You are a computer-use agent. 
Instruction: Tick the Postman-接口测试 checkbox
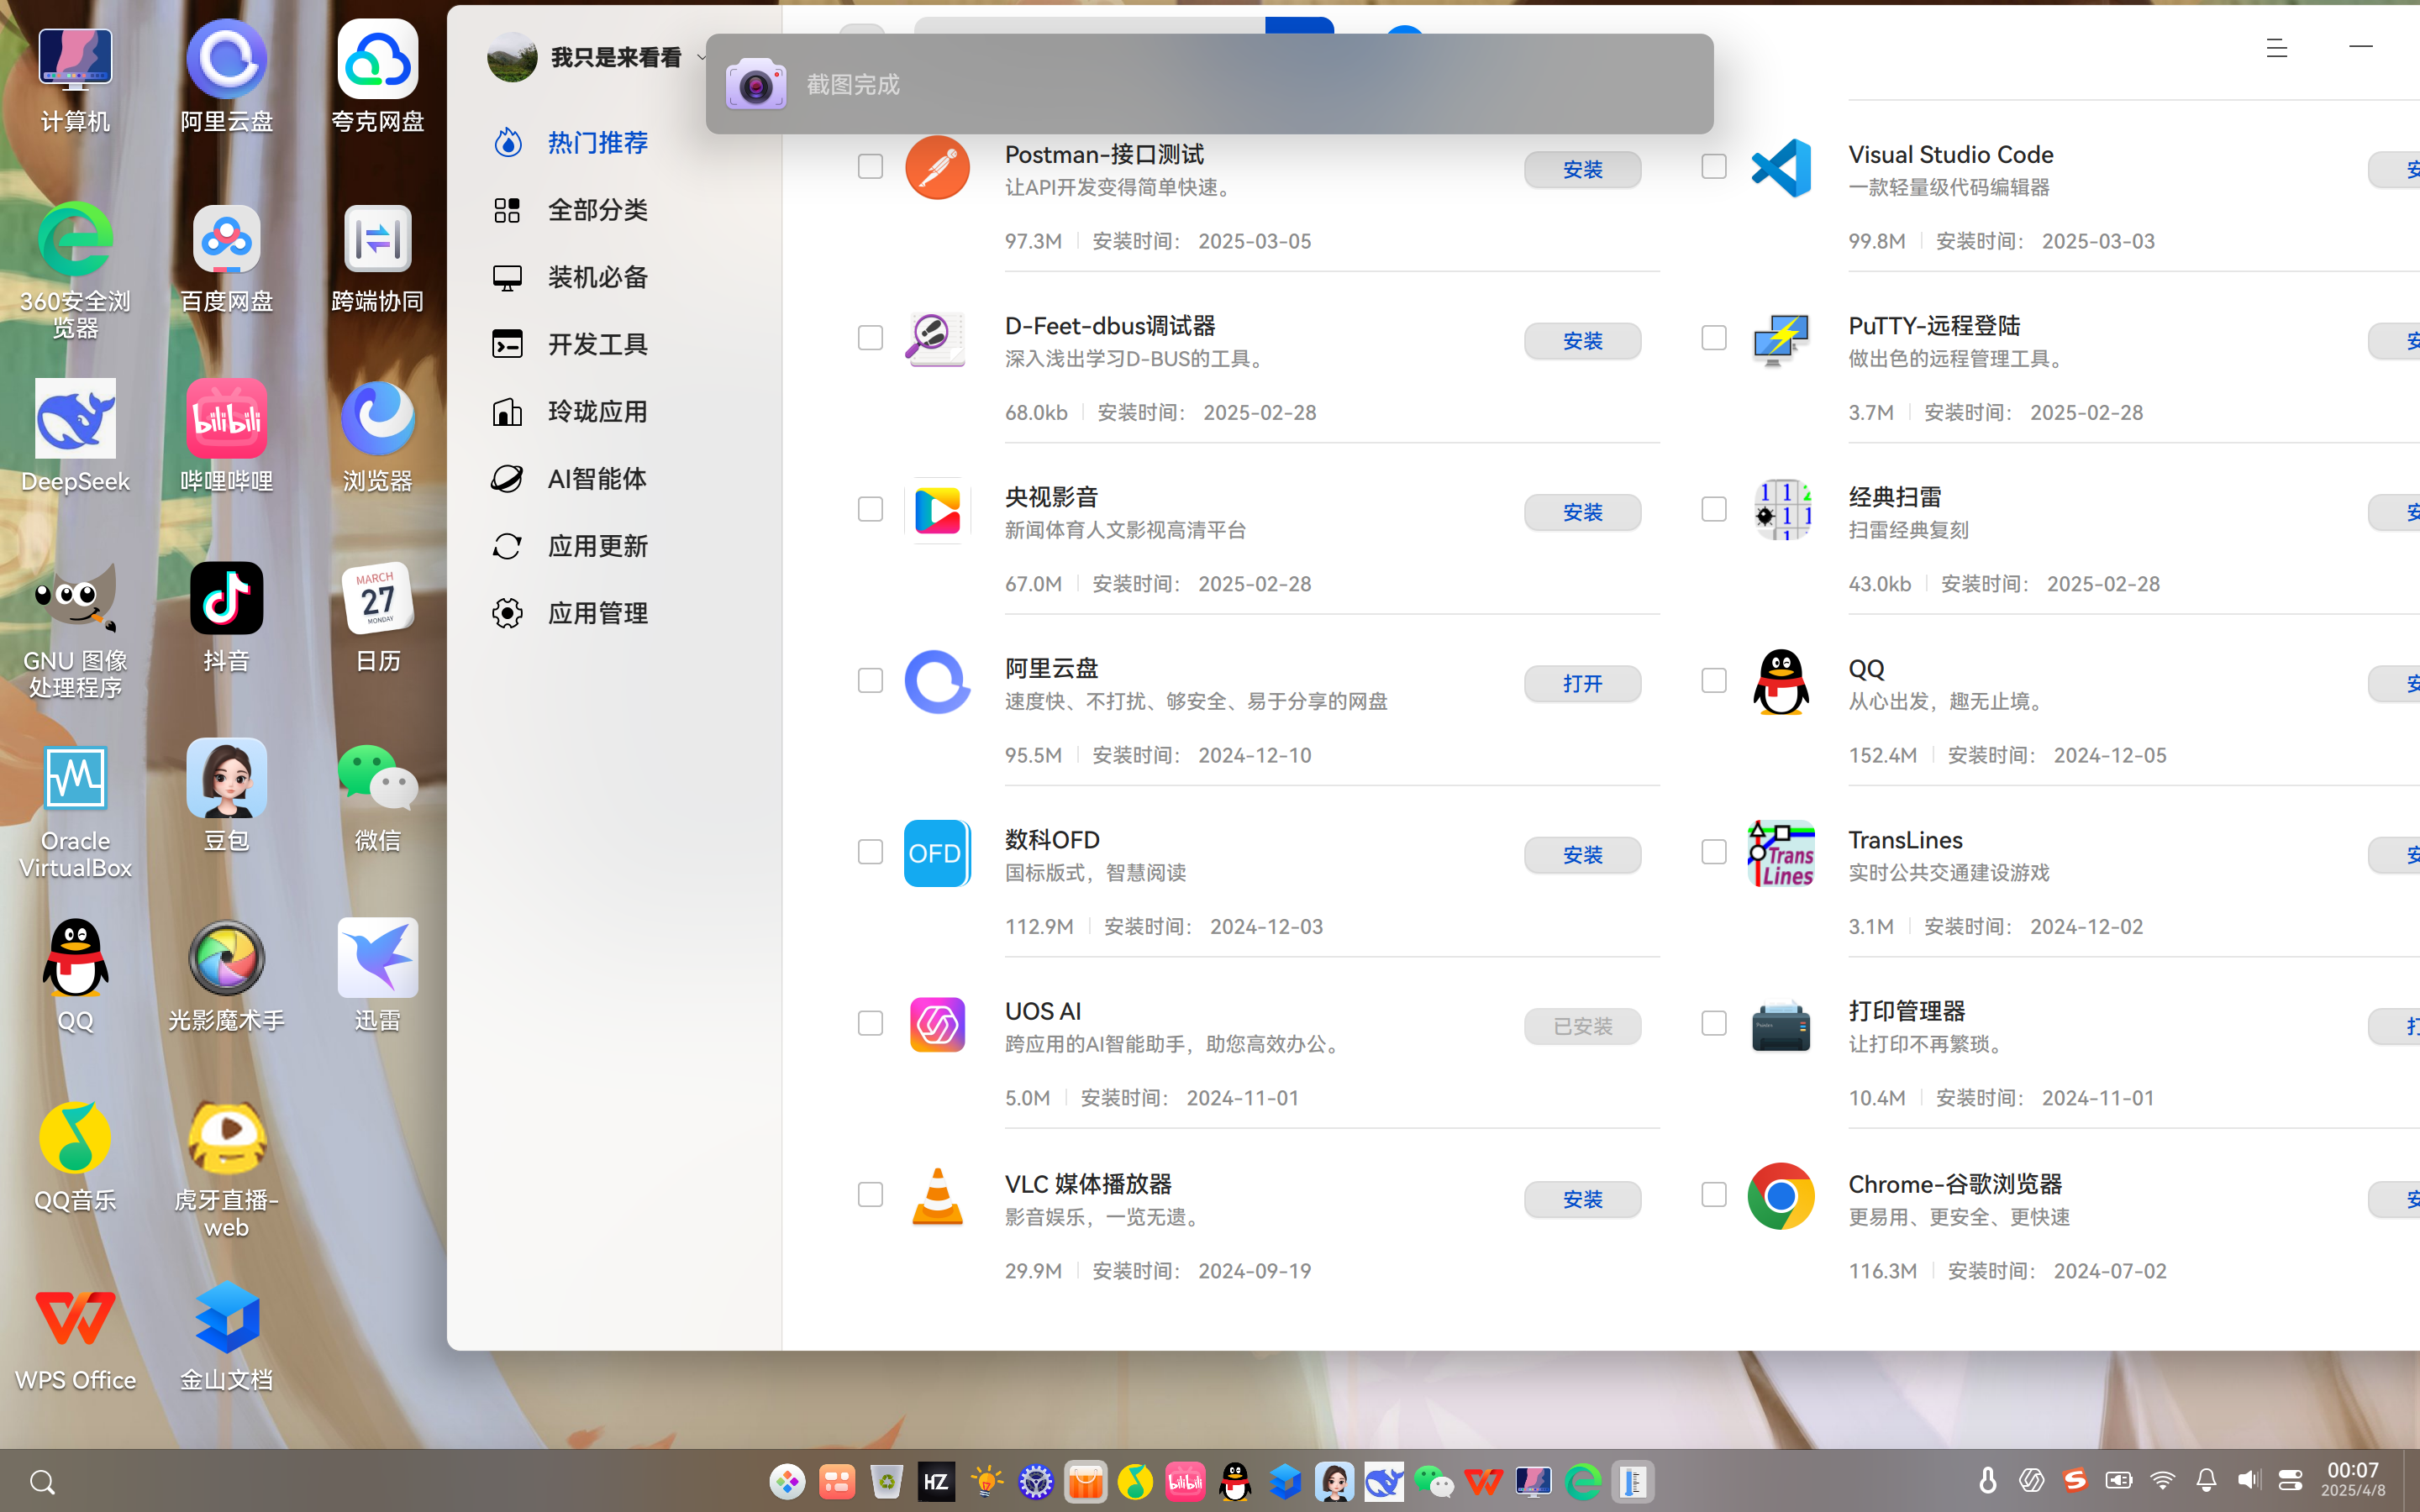click(x=870, y=167)
